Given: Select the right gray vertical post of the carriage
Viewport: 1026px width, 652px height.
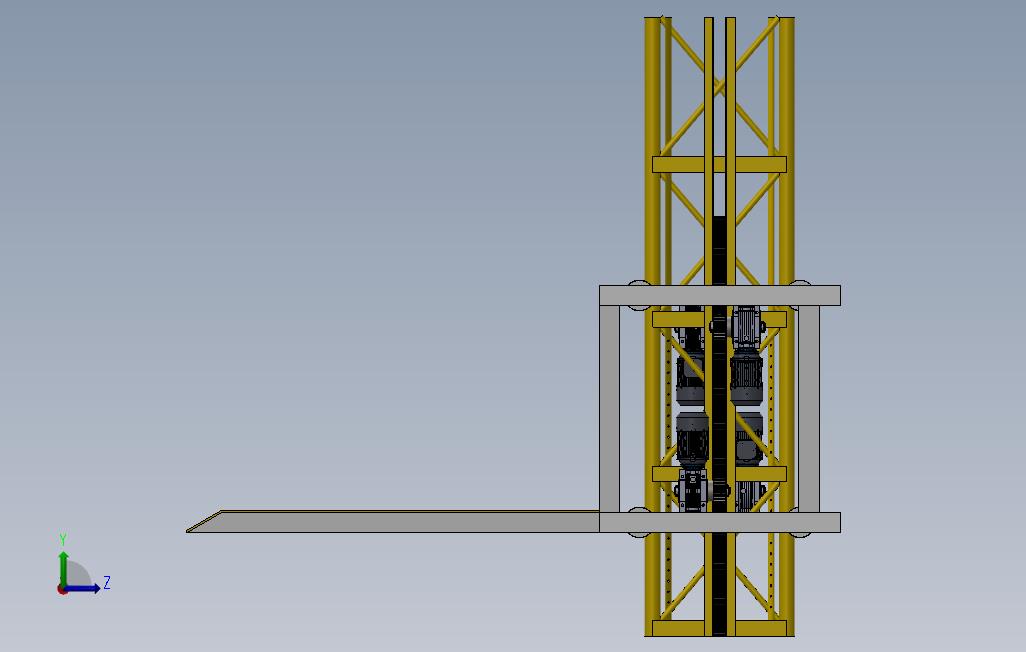Looking at the screenshot, I should (x=809, y=409).
